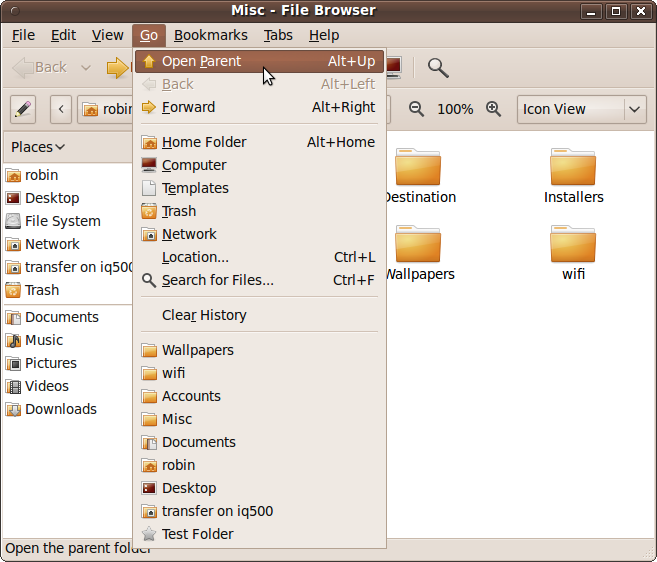Open the File menu

point(23,35)
